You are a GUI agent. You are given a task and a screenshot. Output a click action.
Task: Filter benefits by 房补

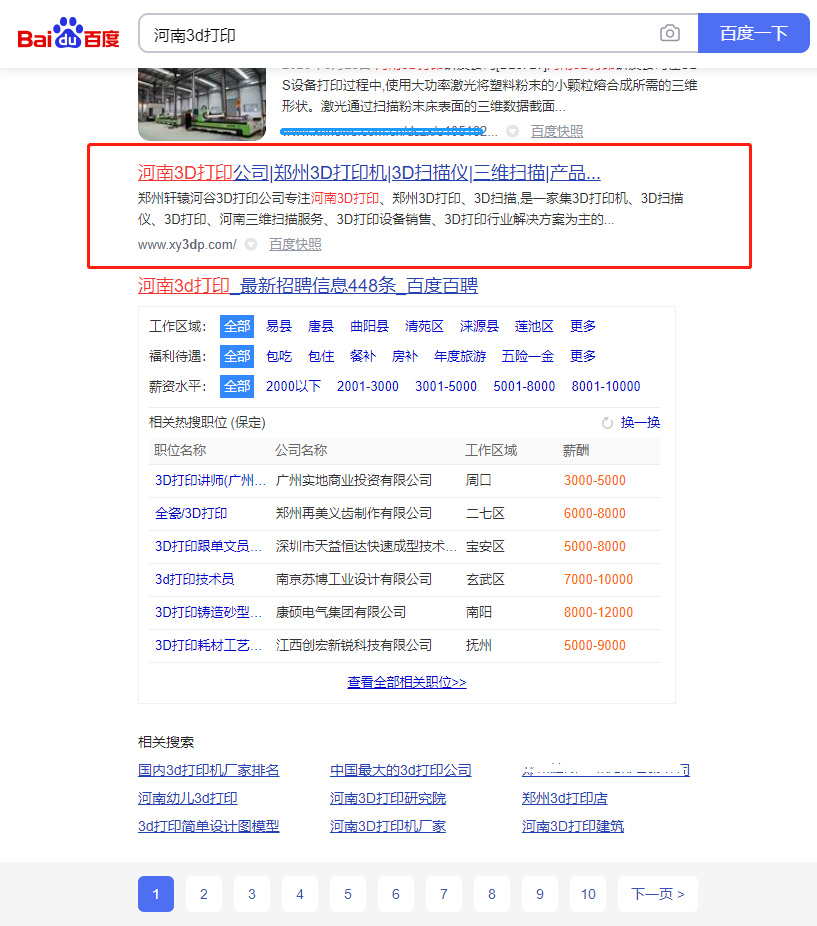pyautogui.click(x=405, y=356)
